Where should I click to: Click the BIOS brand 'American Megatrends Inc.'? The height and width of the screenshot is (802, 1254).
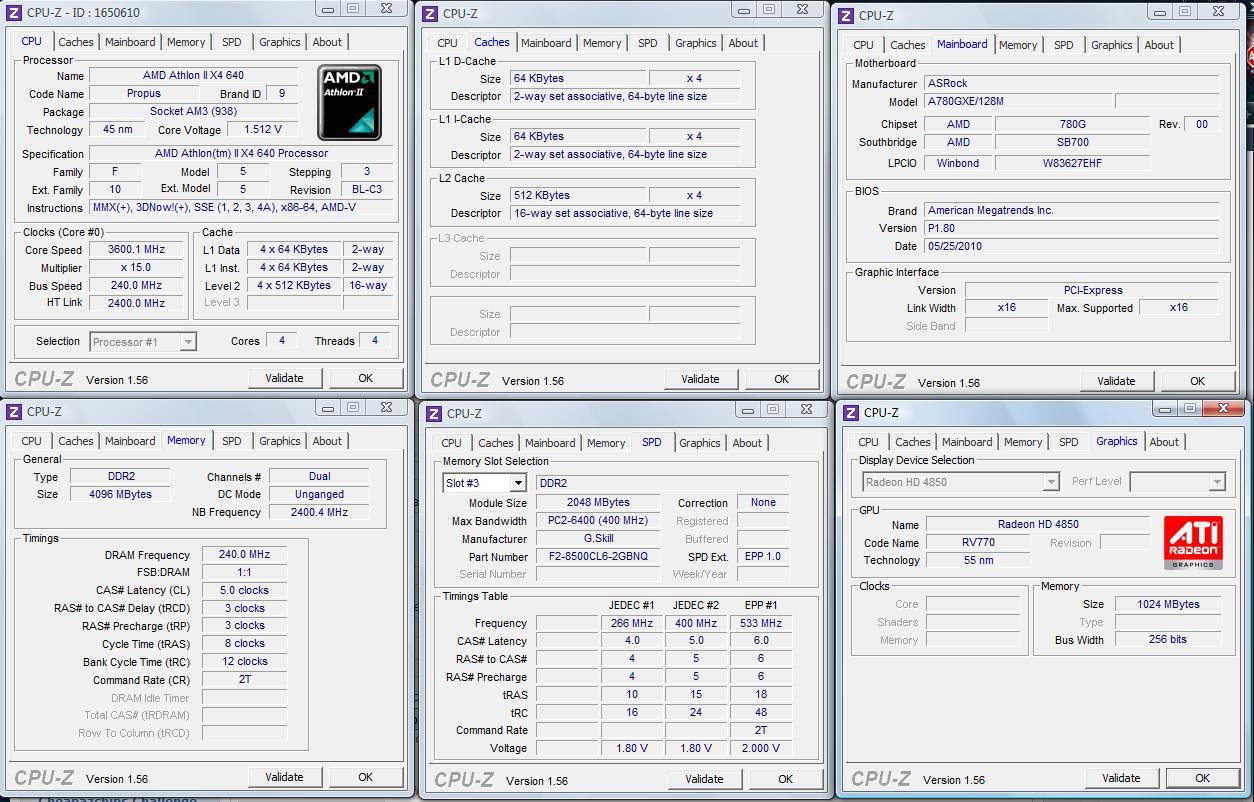click(x=1072, y=211)
